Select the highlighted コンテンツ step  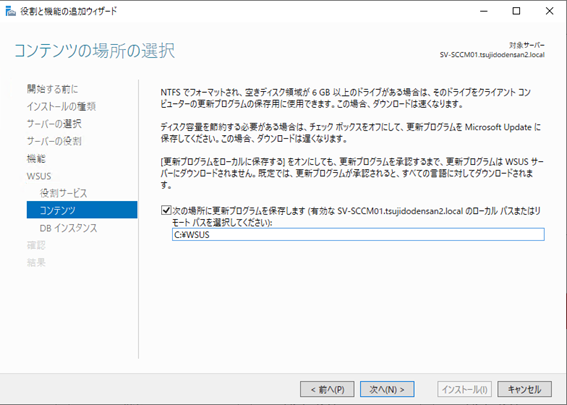pos(82,210)
